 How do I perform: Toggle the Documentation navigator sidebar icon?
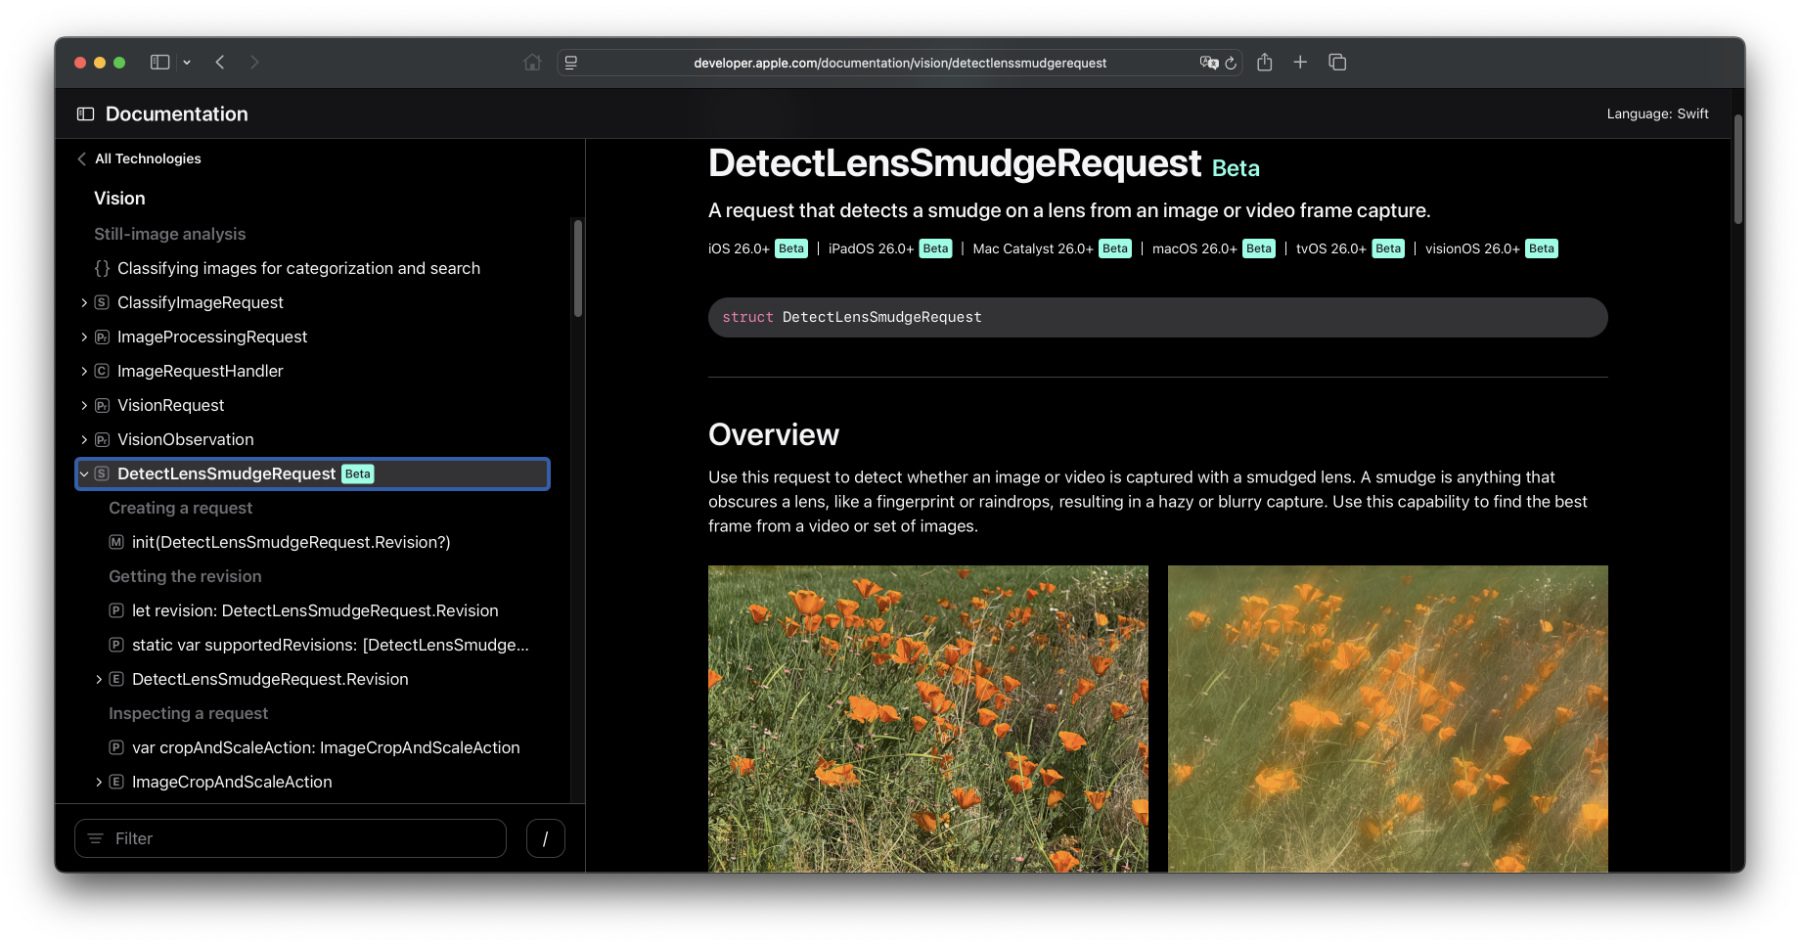(x=86, y=114)
